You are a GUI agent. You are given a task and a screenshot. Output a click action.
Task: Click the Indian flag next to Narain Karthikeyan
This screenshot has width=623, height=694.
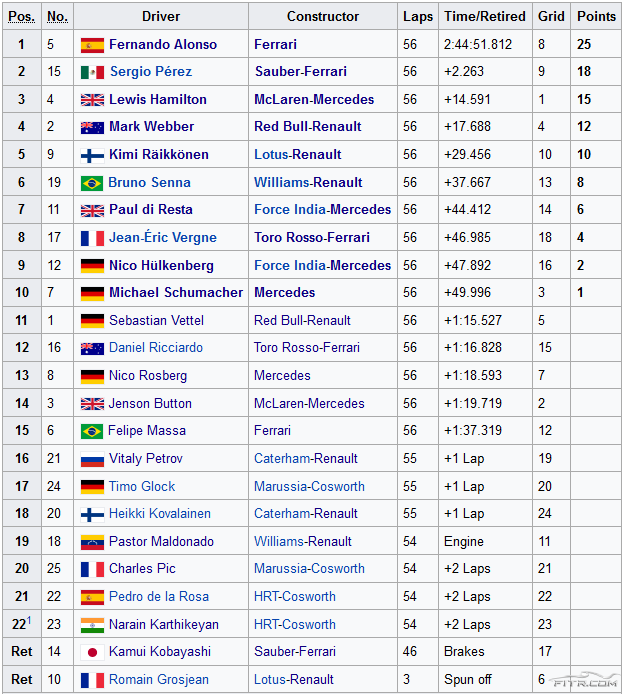[92, 625]
